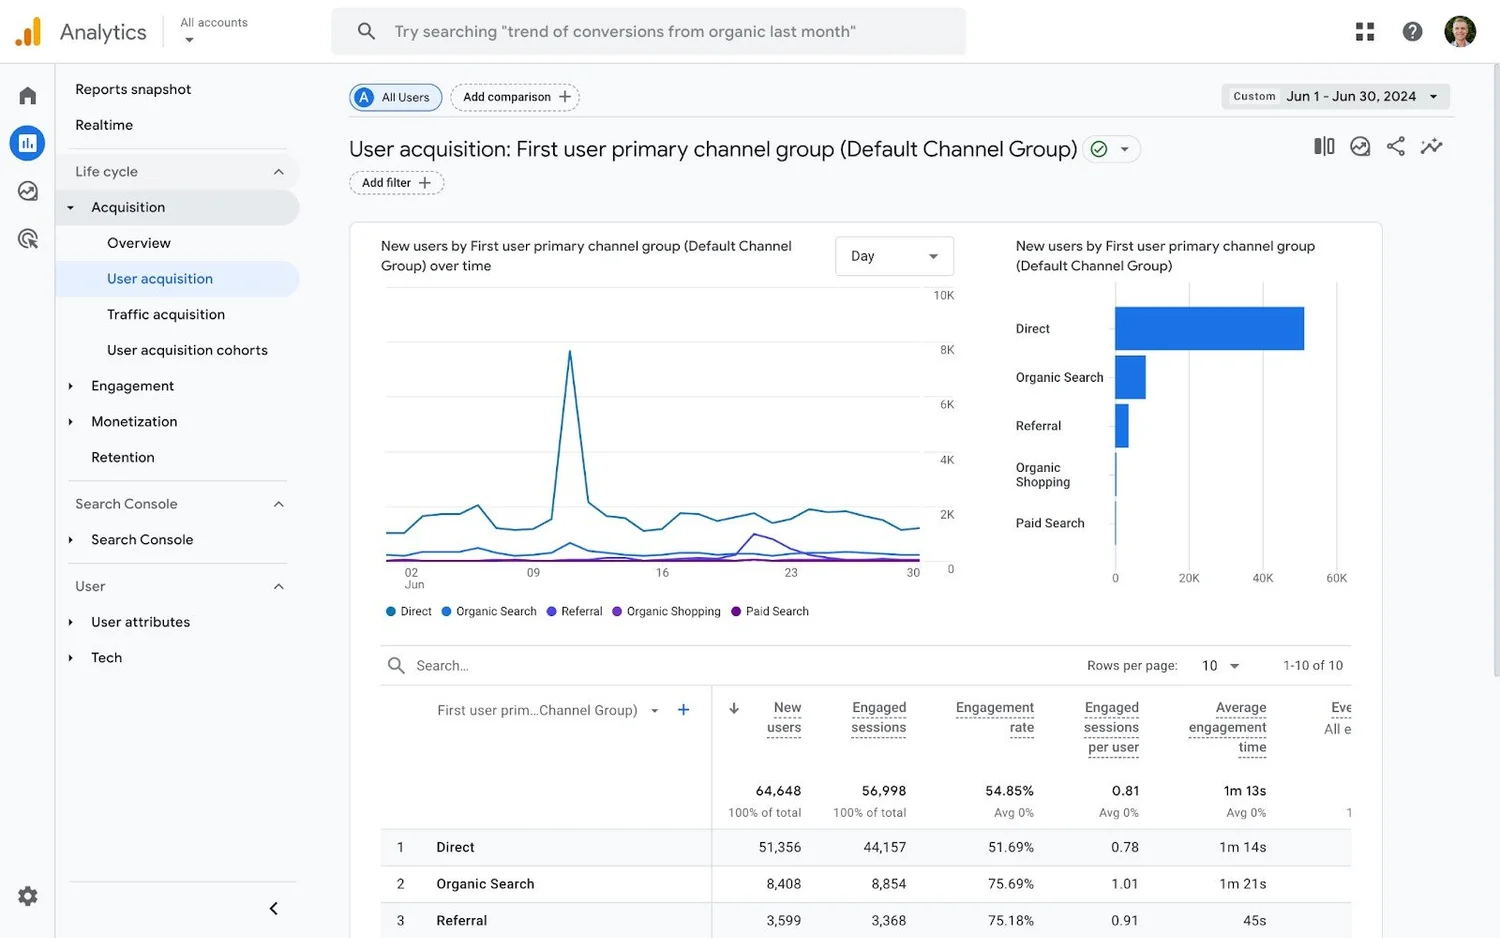The width and height of the screenshot is (1500, 938).
Task: Select the Reports icon in the left rail
Action: (x=27, y=143)
